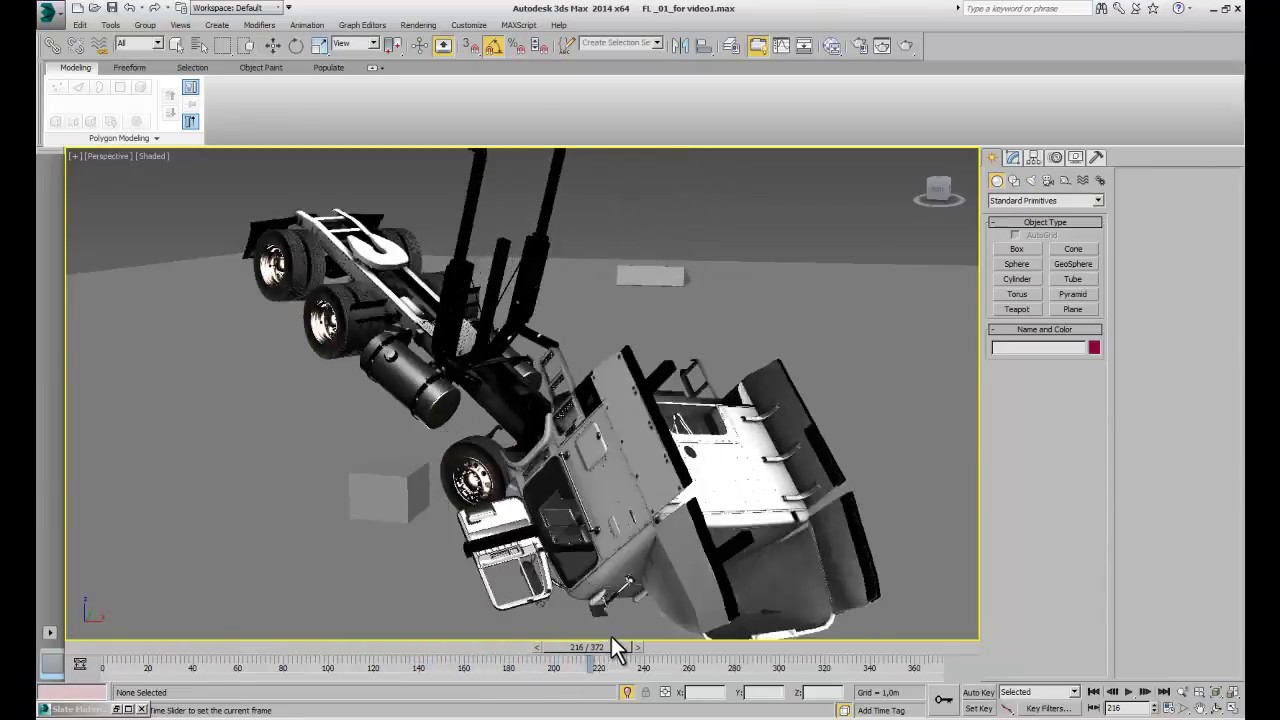The width and height of the screenshot is (1280, 720).
Task: Click the Teapot primitive button
Action: pyautogui.click(x=1016, y=309)
